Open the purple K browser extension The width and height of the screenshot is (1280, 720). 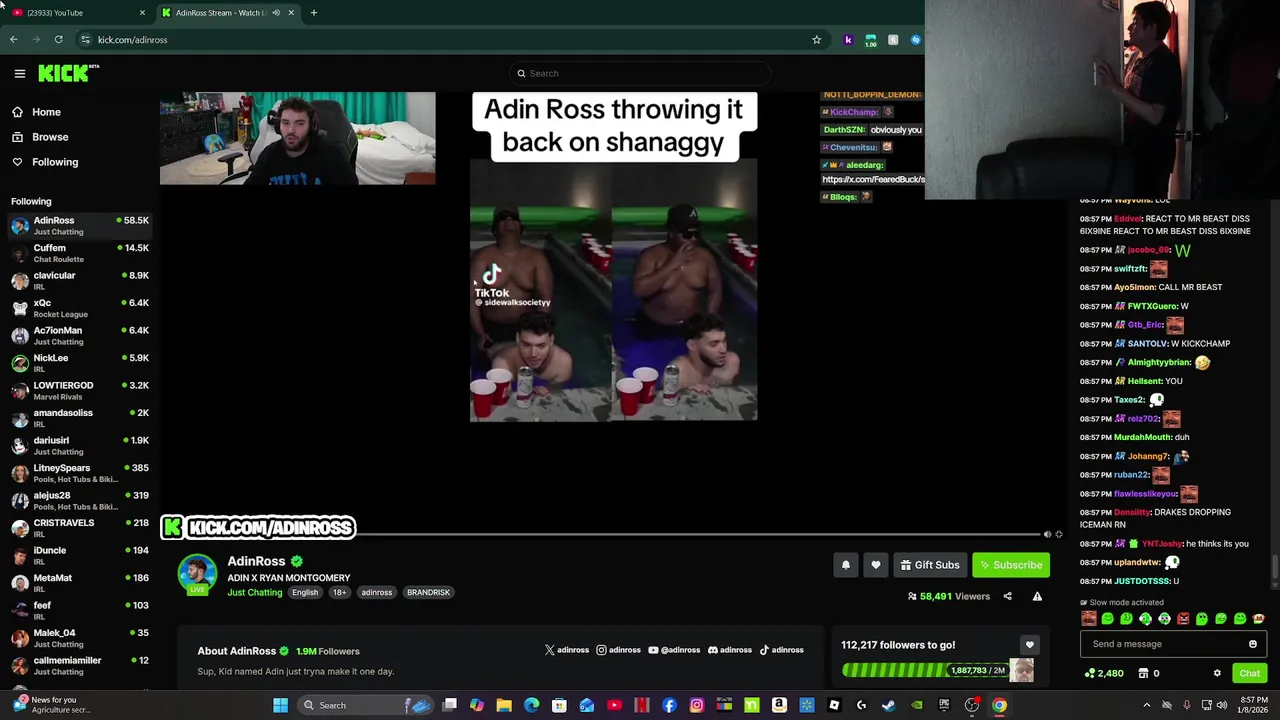(x=849, y=40)
